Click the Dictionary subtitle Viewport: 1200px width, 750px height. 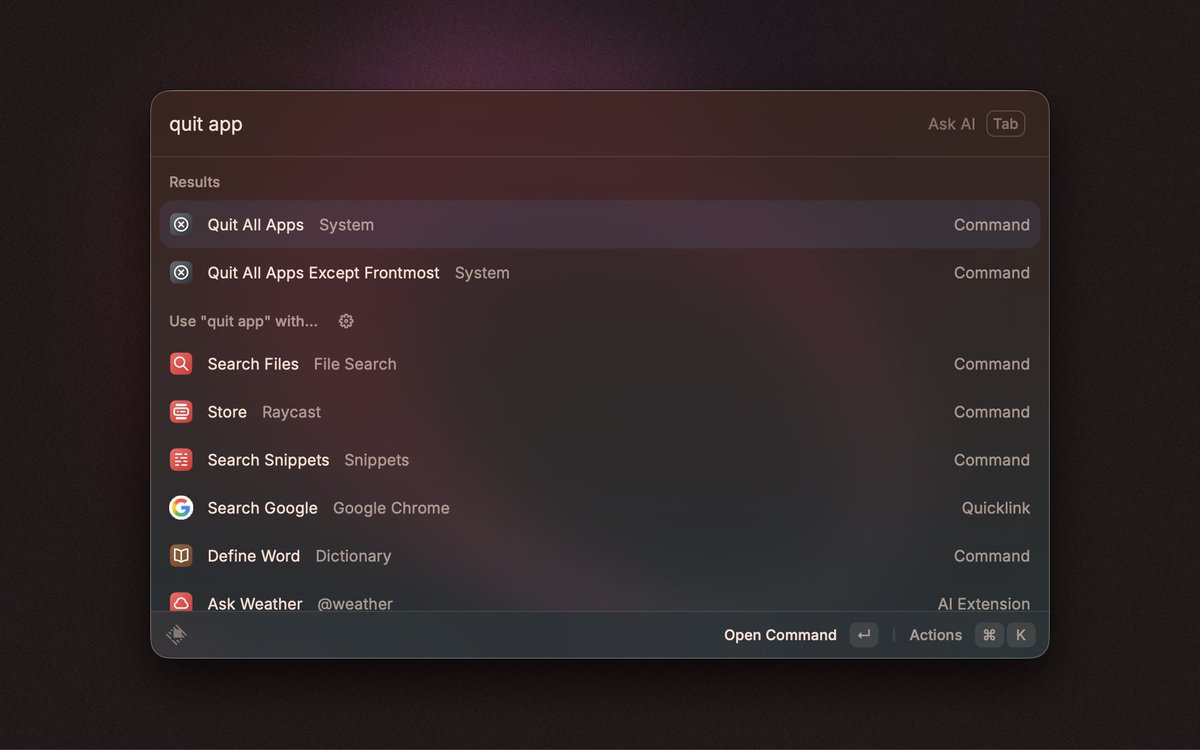[x=353, y=556]
